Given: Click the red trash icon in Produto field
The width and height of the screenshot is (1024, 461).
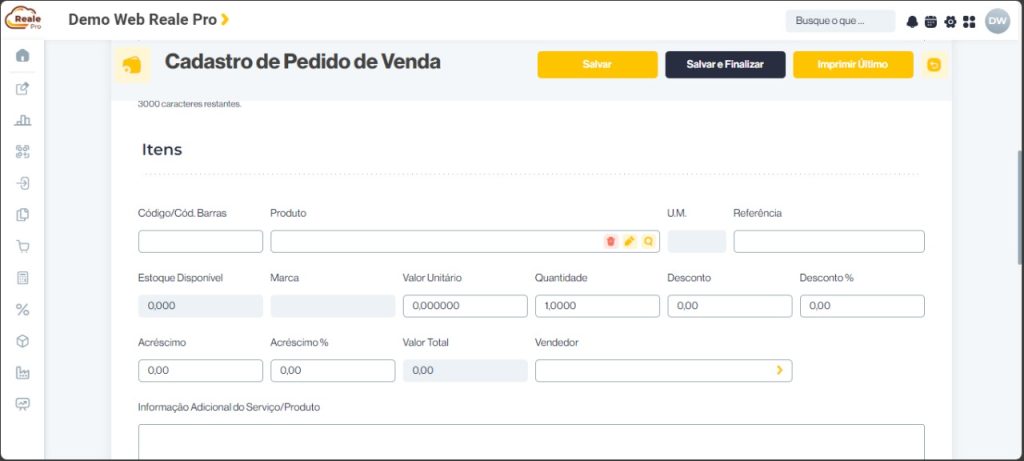Looking at the screenshot, I should click(611, 241).
